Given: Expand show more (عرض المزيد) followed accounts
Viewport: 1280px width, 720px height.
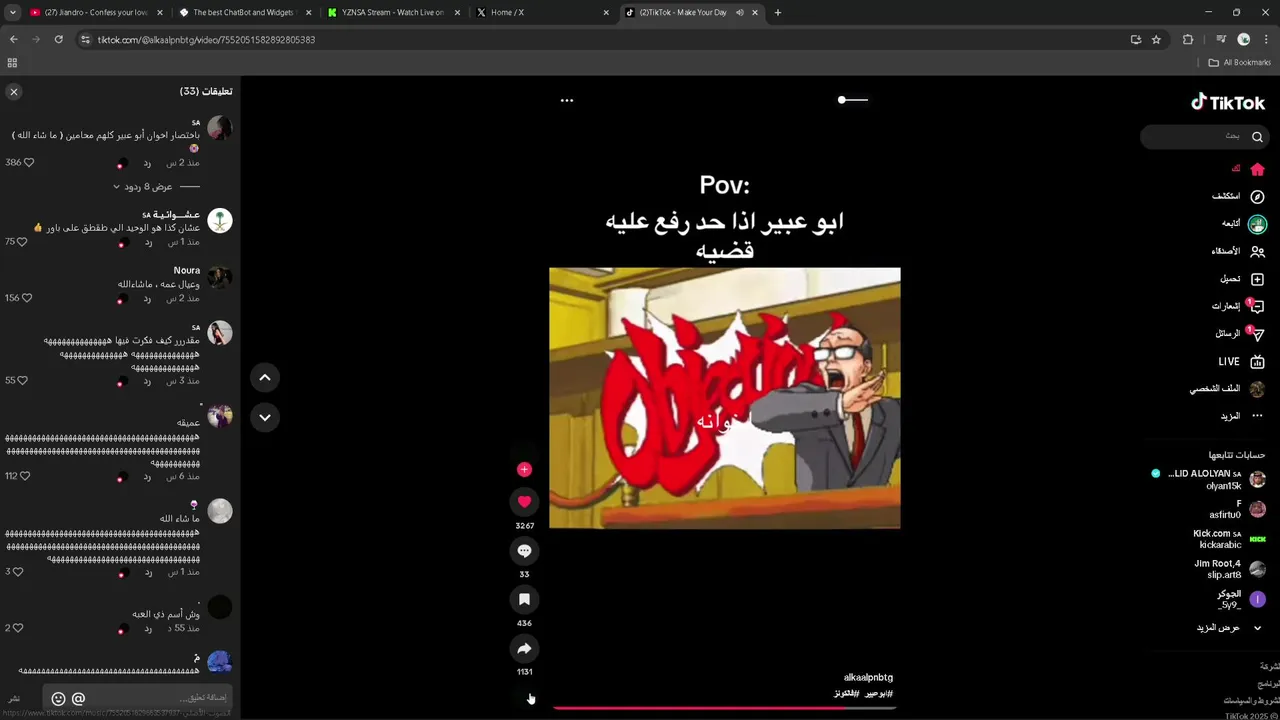Looking at the screenshot, I should [1230, 628].
